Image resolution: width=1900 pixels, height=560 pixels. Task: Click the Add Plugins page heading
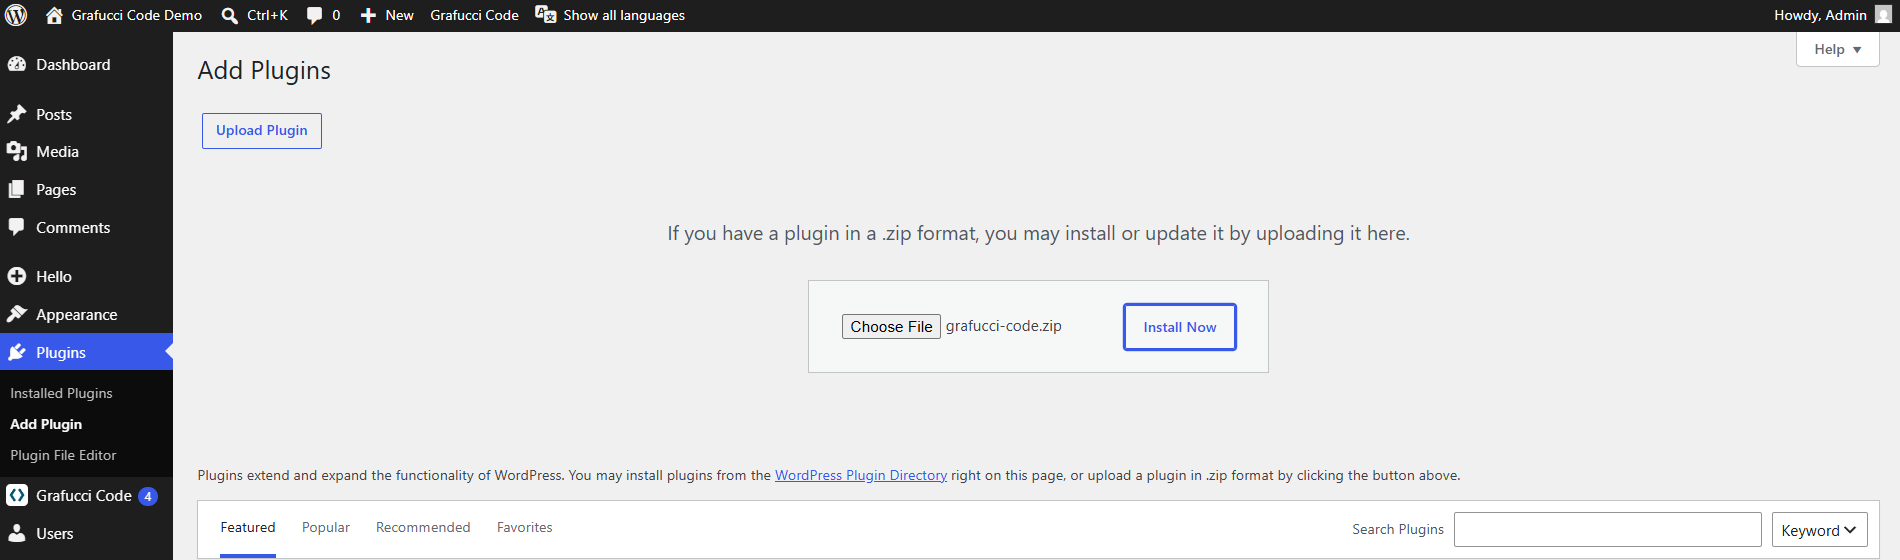tap(264, 71)
